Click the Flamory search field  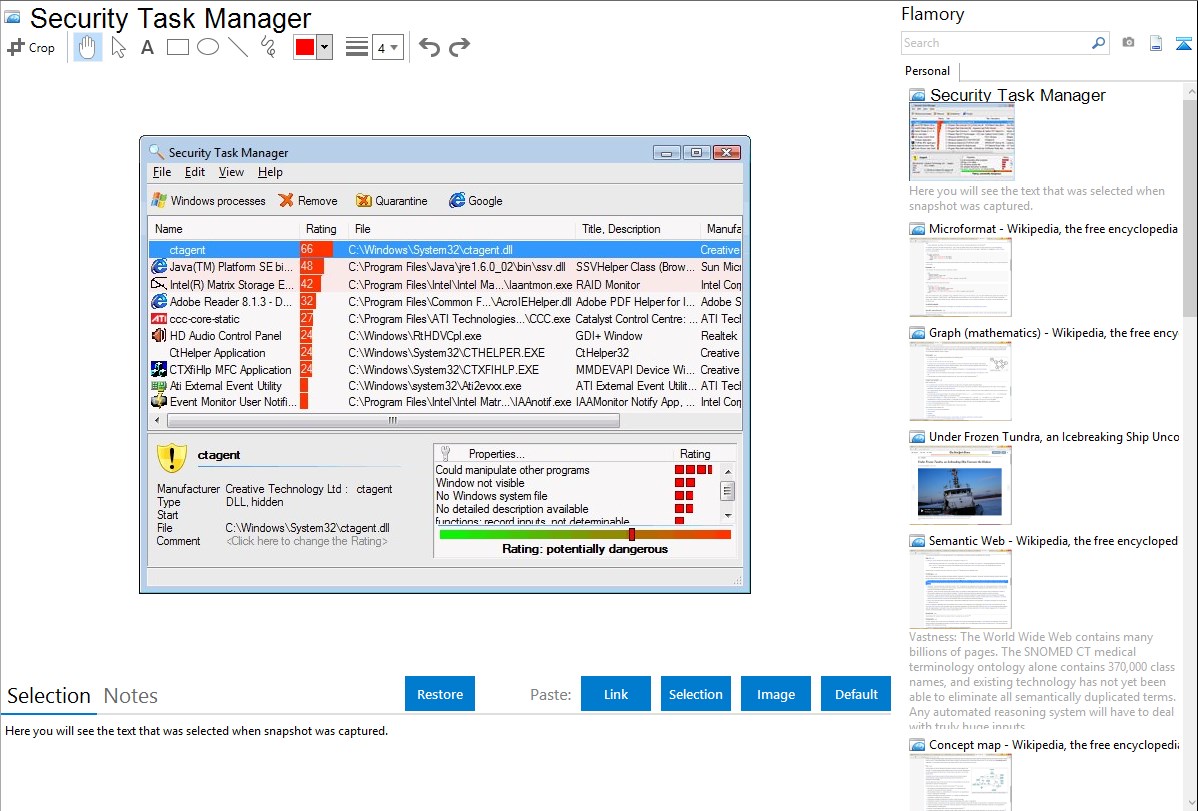pos(996,43)
